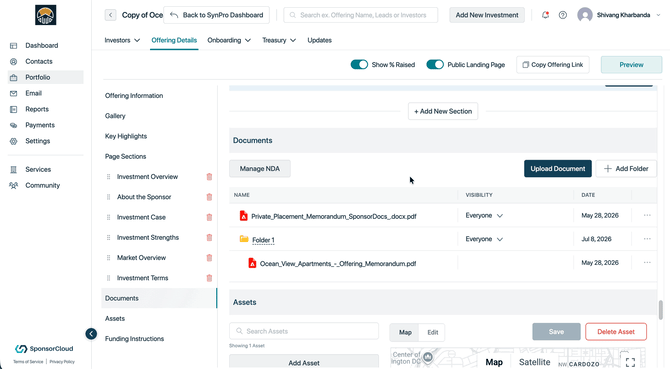Open the Private Placement Memorandum PDF icon

pyautogui.click(x=244, y=216)
